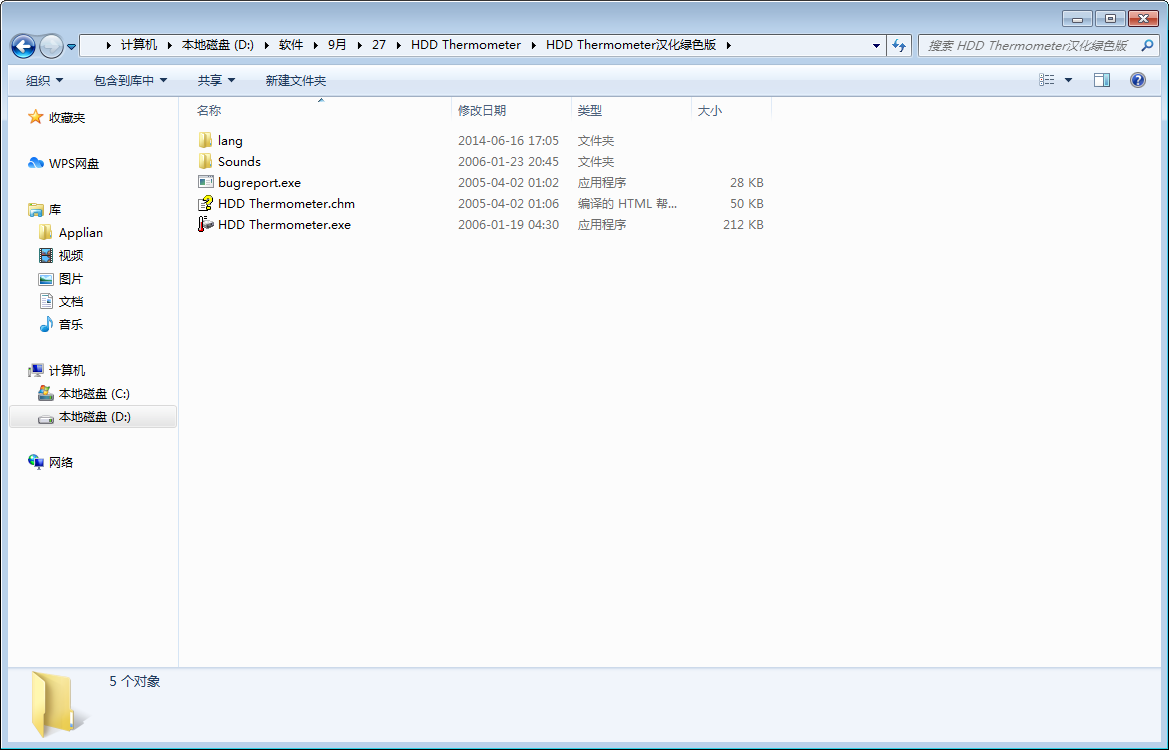Viewport: 1169px width, 750px height.
Task: Open the 网络 item in the sidebar
Action: click(x=58, y=461)
